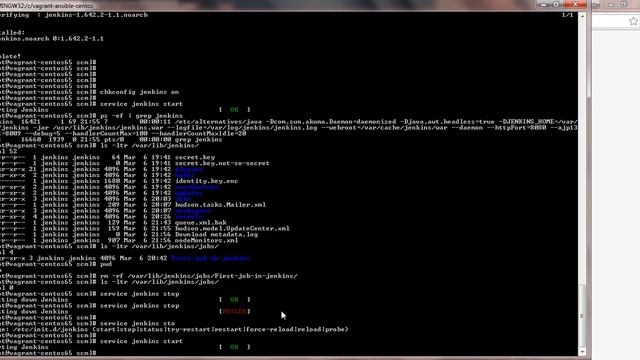The width and height of the screenshot is (640, 360).
Task: Click the 'Download metadata.log' file name
Action: (216, 234)
